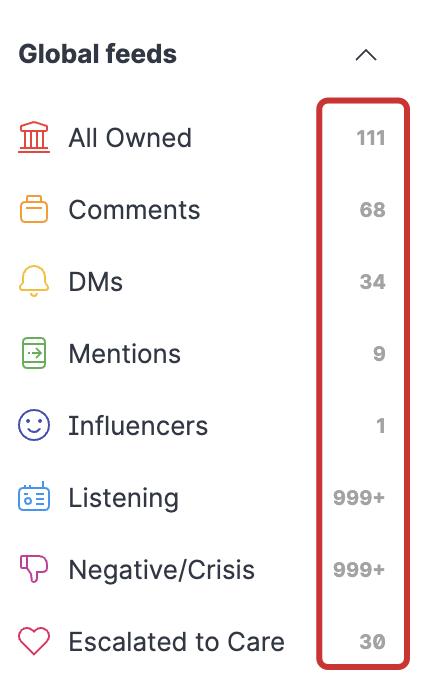
Task: Click the Influencers smiley face icon
Action: pos(34,425)
